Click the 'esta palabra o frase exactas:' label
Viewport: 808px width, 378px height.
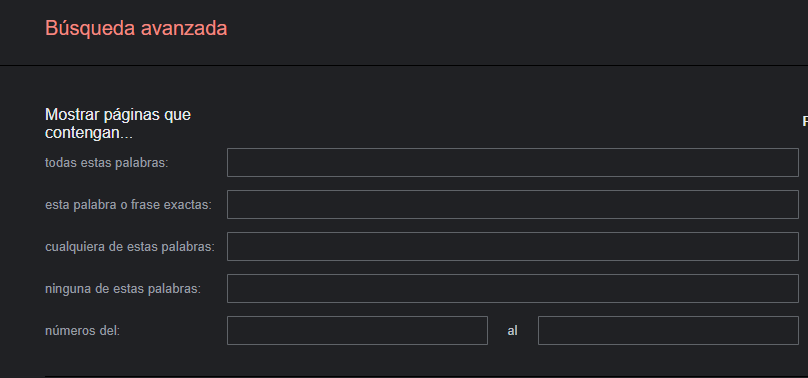(128, 204)
